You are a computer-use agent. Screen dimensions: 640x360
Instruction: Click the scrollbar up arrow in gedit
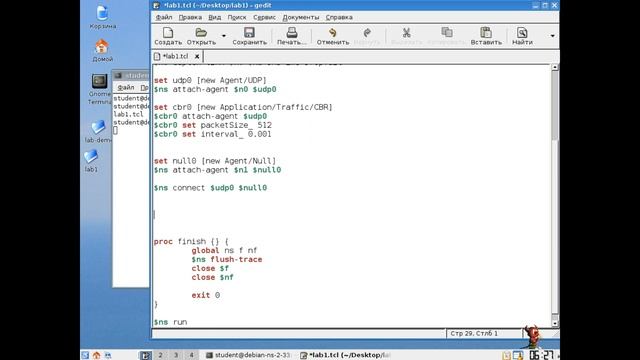(555, 67)
